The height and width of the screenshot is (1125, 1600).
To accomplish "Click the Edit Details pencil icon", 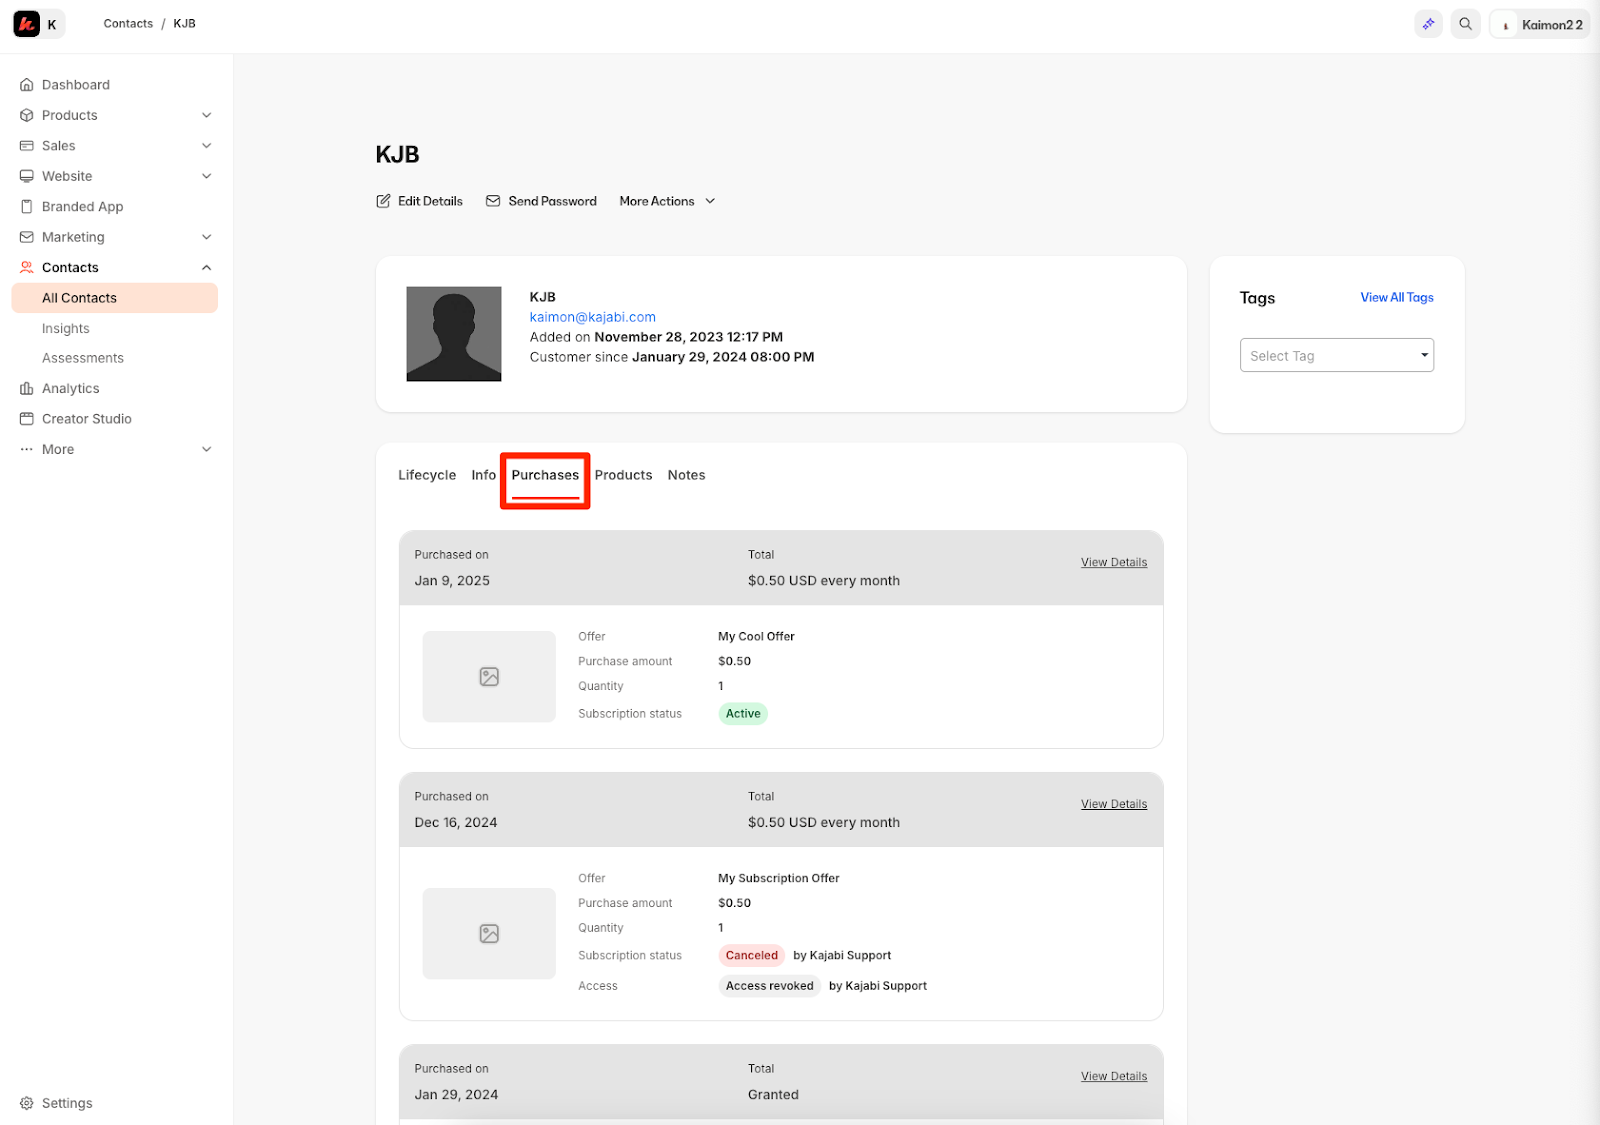I will (x=383, y=201).
